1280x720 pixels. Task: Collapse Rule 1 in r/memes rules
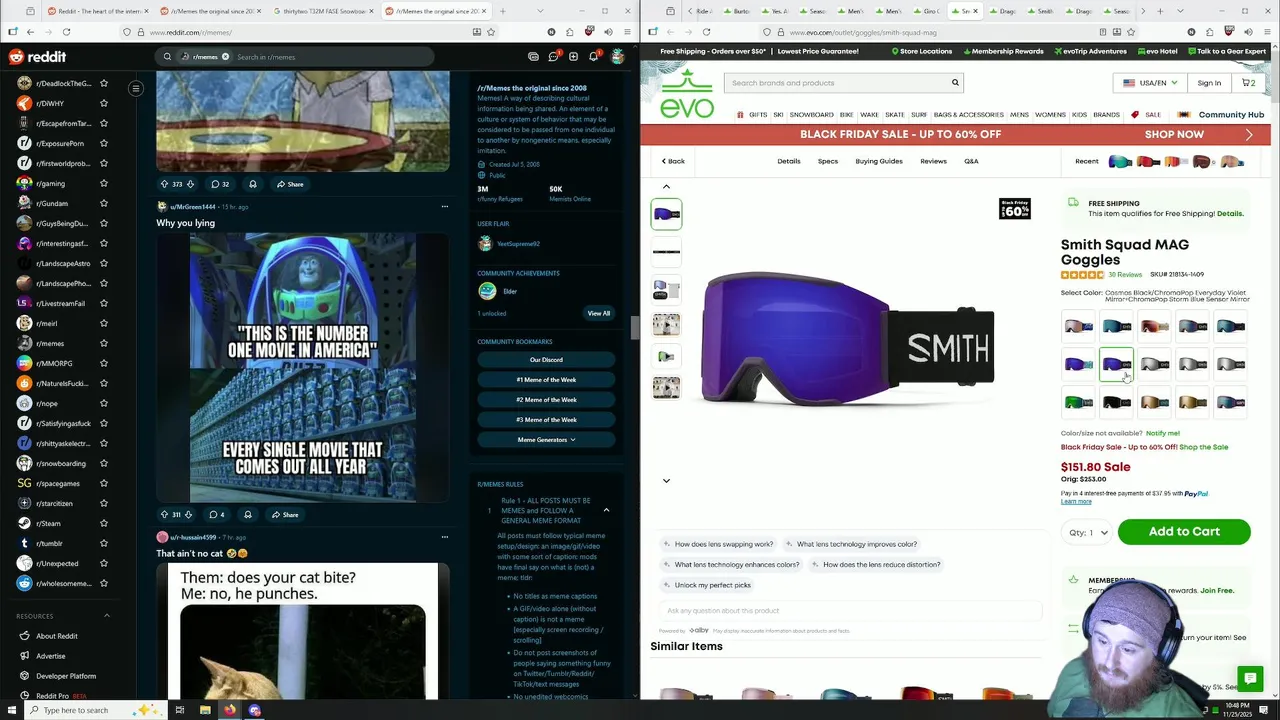pyautogui.click(x=606, y=510)
